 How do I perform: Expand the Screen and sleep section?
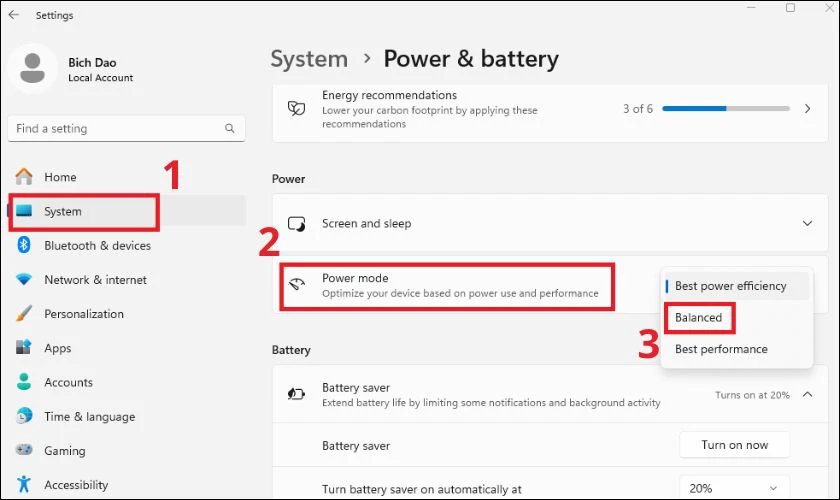coord(807,224)
